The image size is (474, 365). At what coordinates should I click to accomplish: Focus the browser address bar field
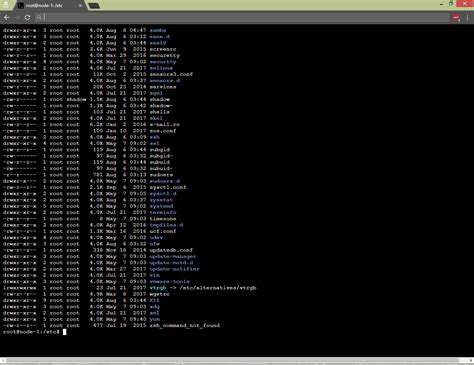(x=242, y=17)
